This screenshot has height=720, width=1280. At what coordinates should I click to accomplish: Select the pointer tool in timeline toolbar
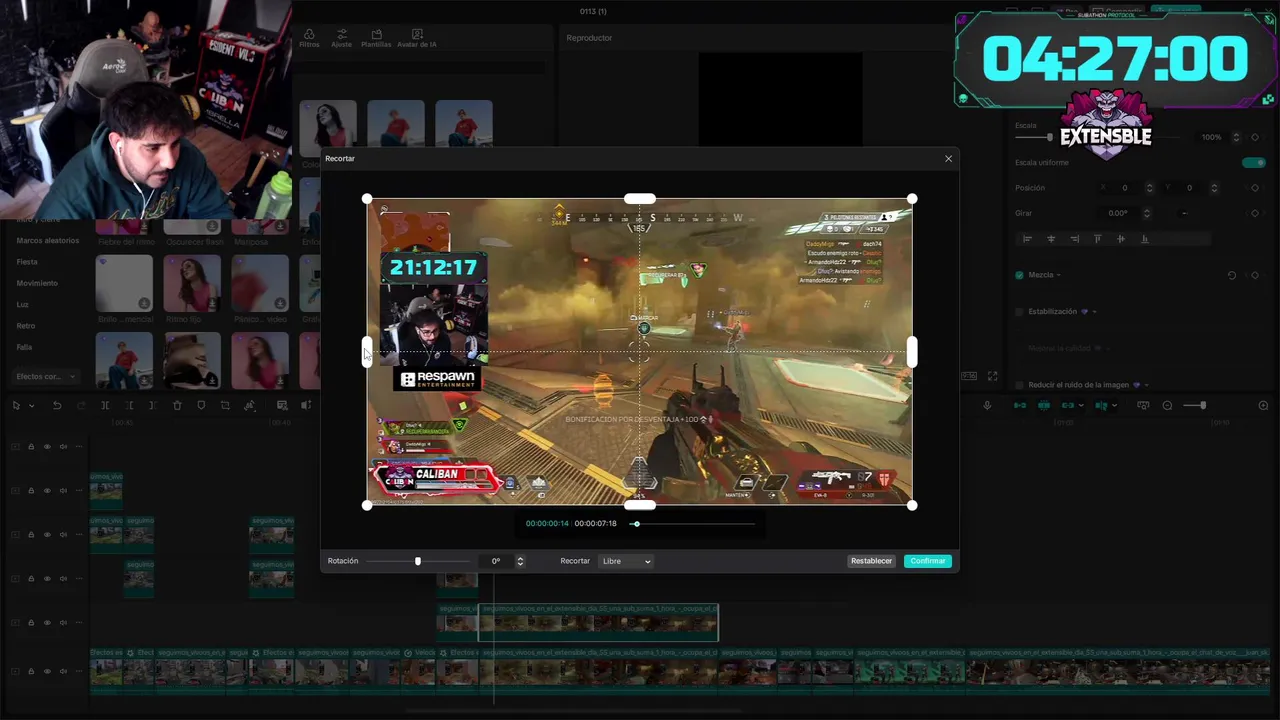[x=17, y=405]
